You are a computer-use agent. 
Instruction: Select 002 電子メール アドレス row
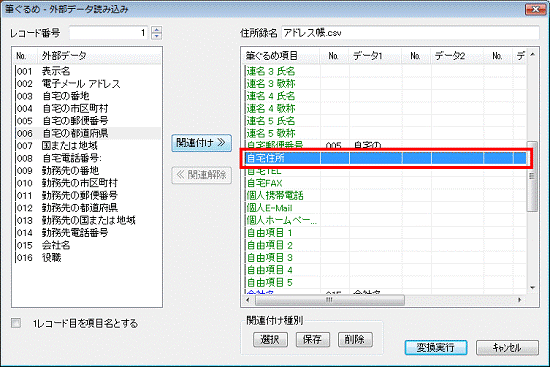[88, 84]
